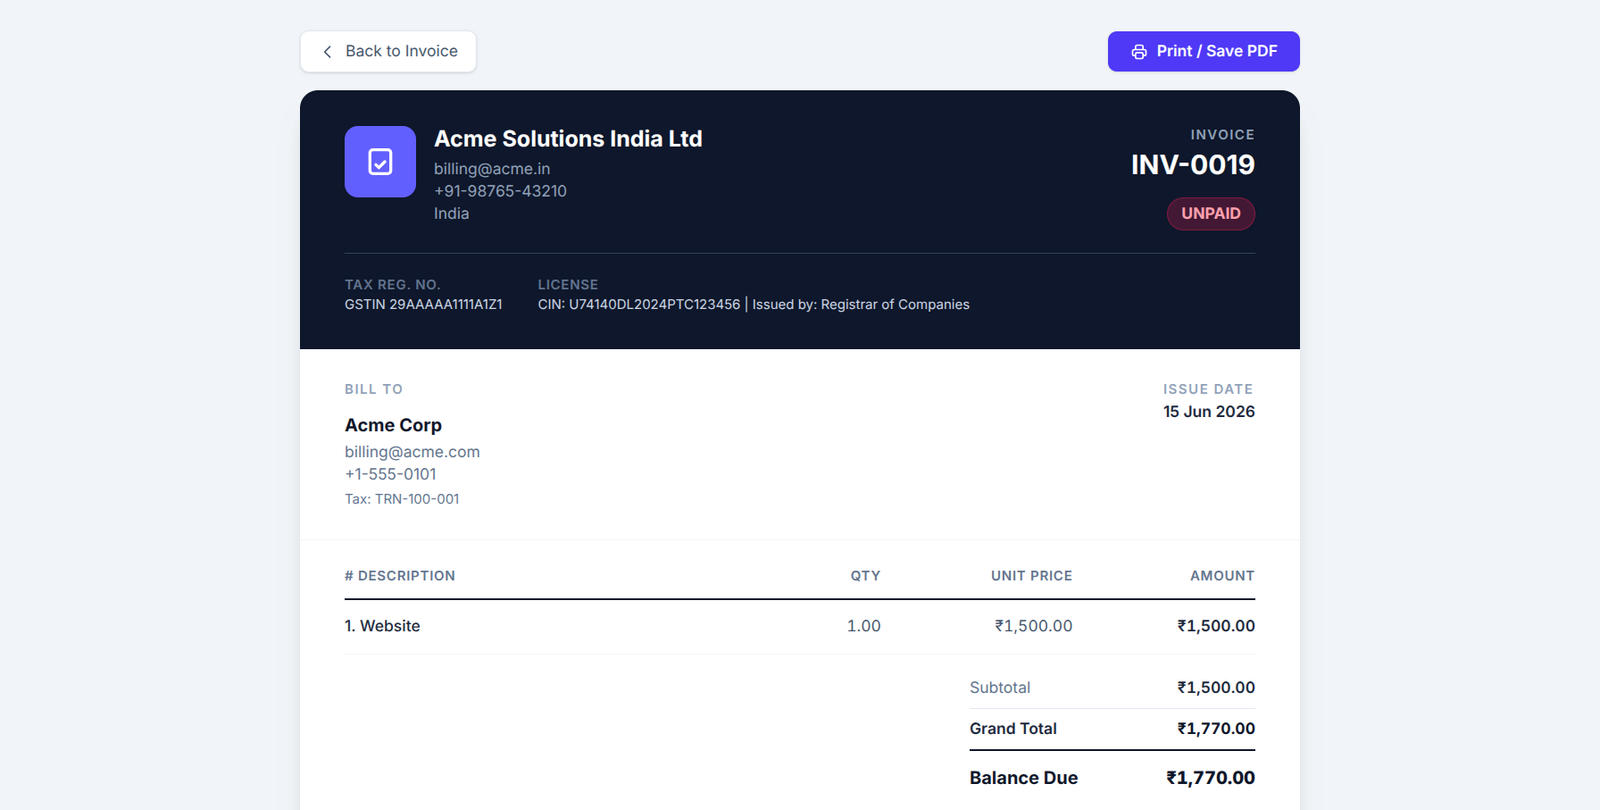The image size is (1600, 810).
Task: Click the BILL TO heading
Action: 373,389
